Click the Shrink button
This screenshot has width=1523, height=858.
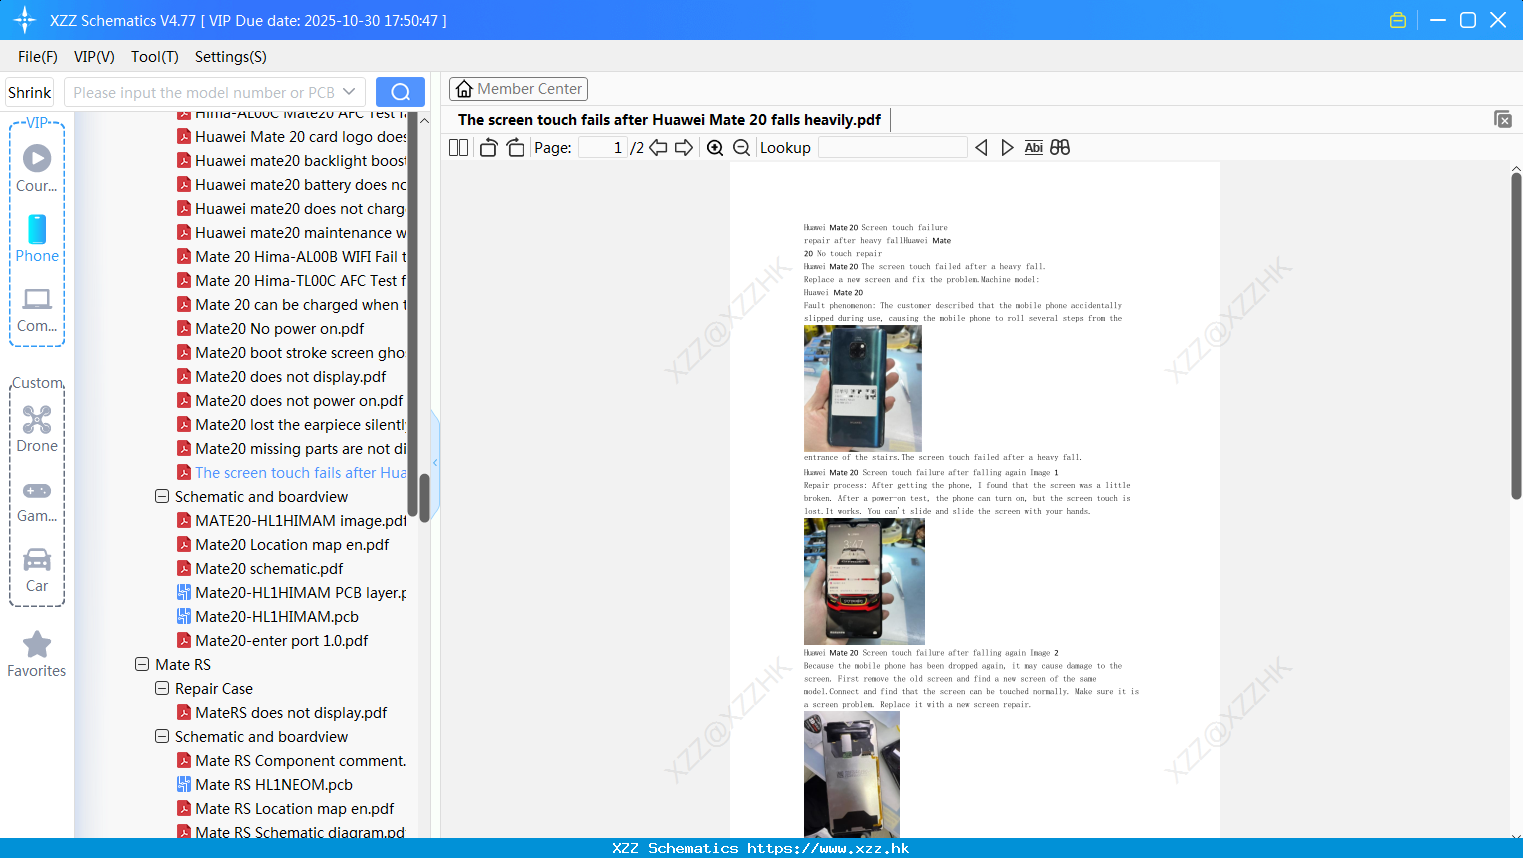click(x=30, y=92)
